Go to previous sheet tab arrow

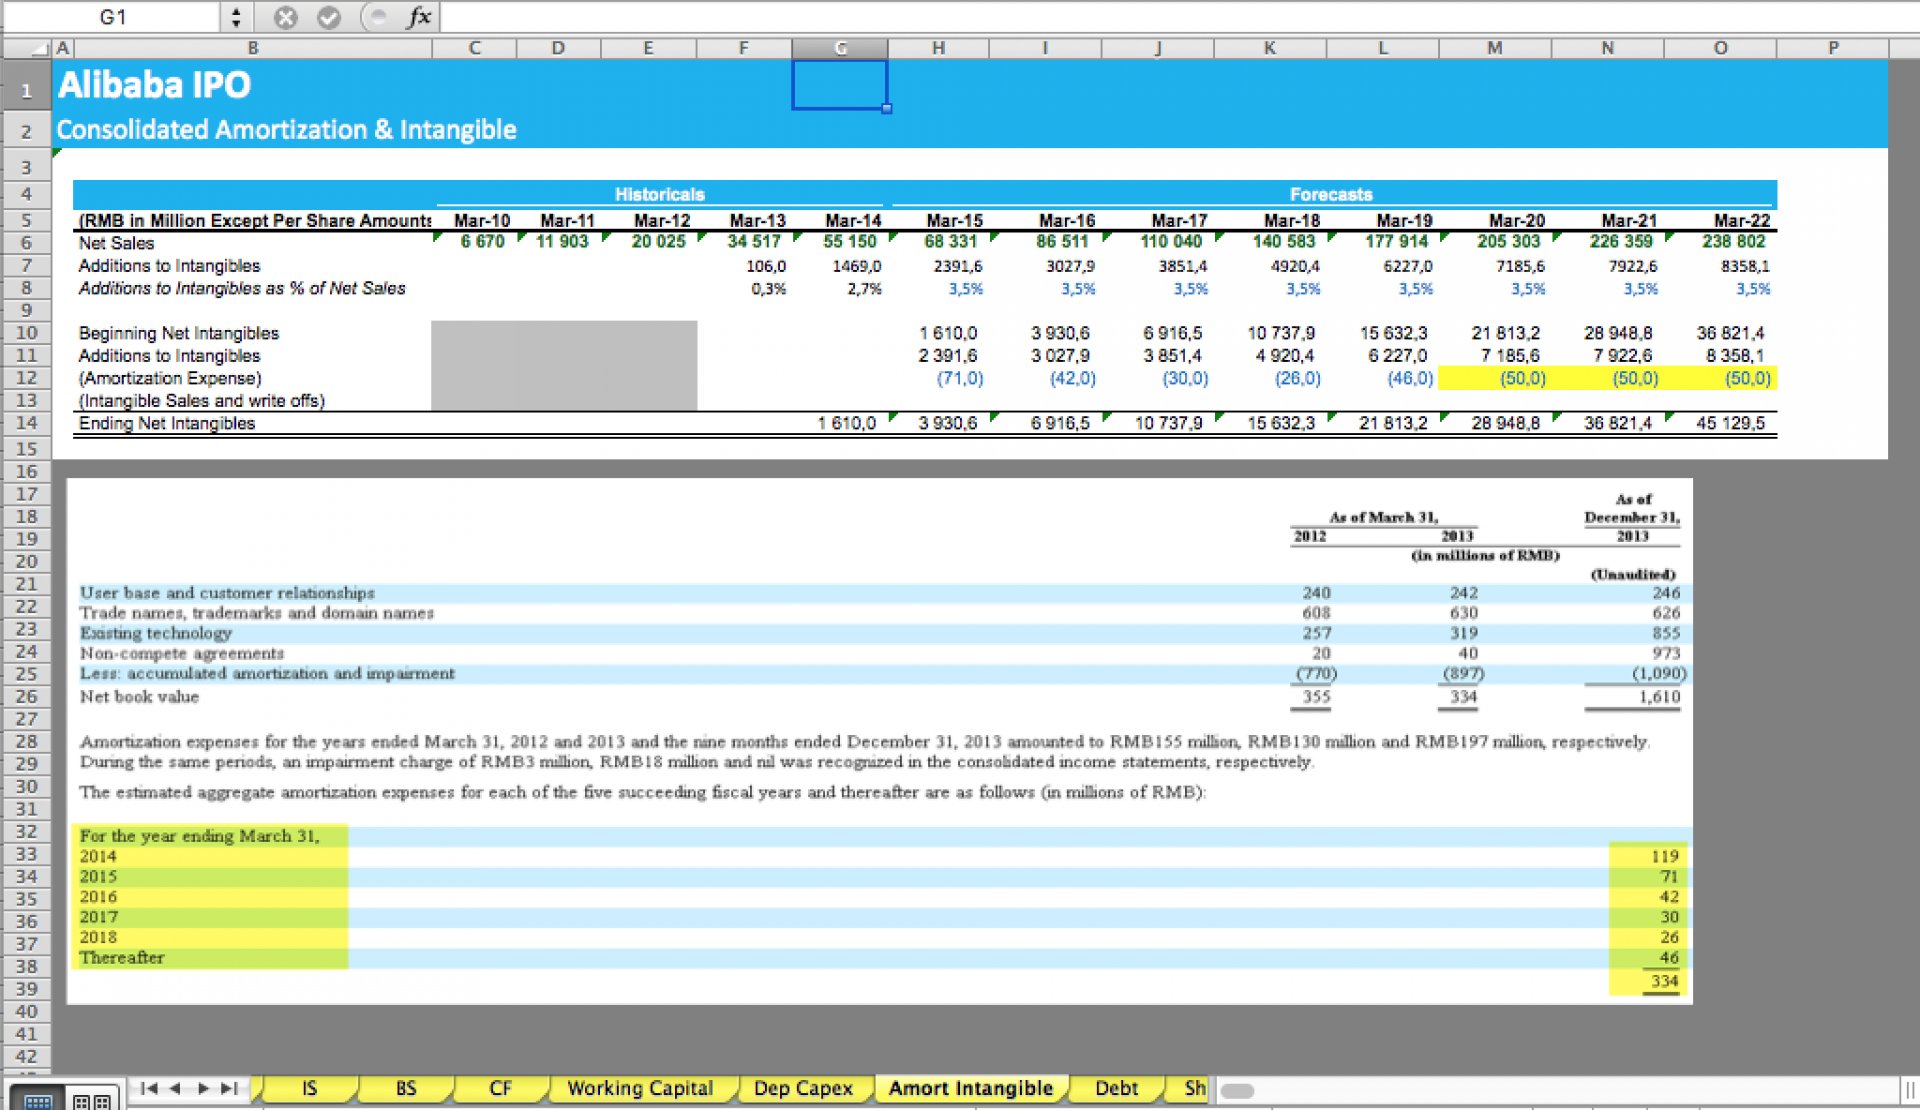point(175,1088)
